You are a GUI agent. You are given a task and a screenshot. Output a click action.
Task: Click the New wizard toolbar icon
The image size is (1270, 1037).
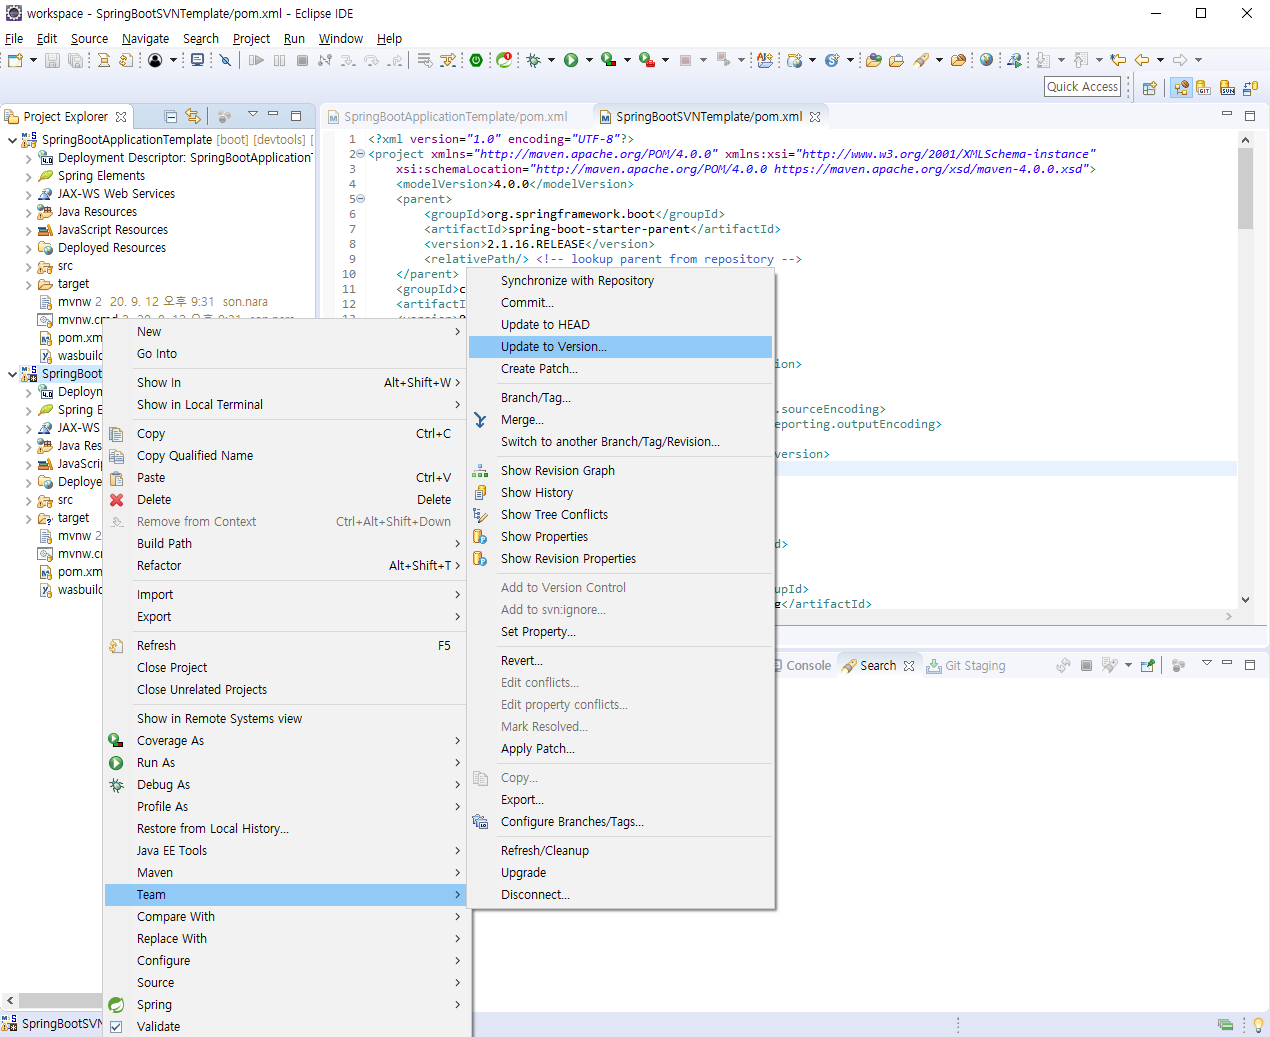pyautogui.click(x=15, y=60)
